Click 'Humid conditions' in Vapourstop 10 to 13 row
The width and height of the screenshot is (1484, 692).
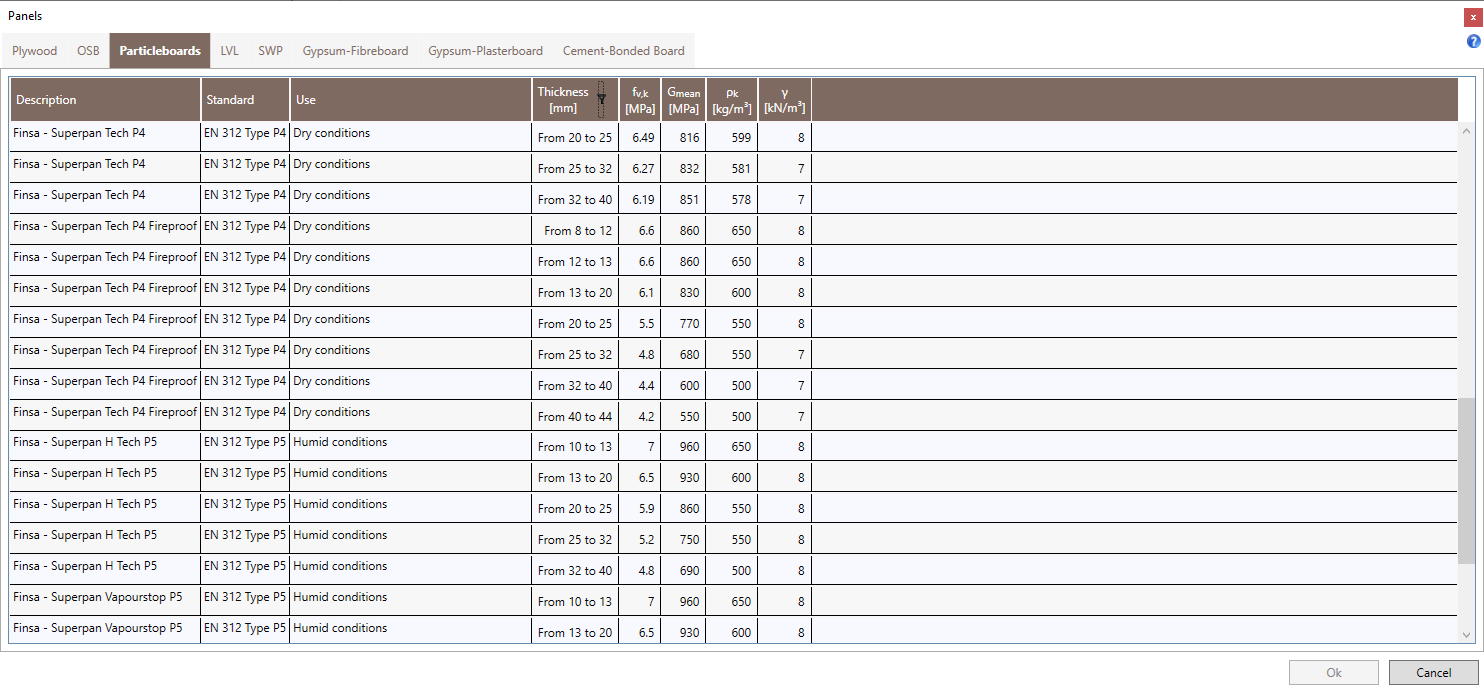click(340, 597)
